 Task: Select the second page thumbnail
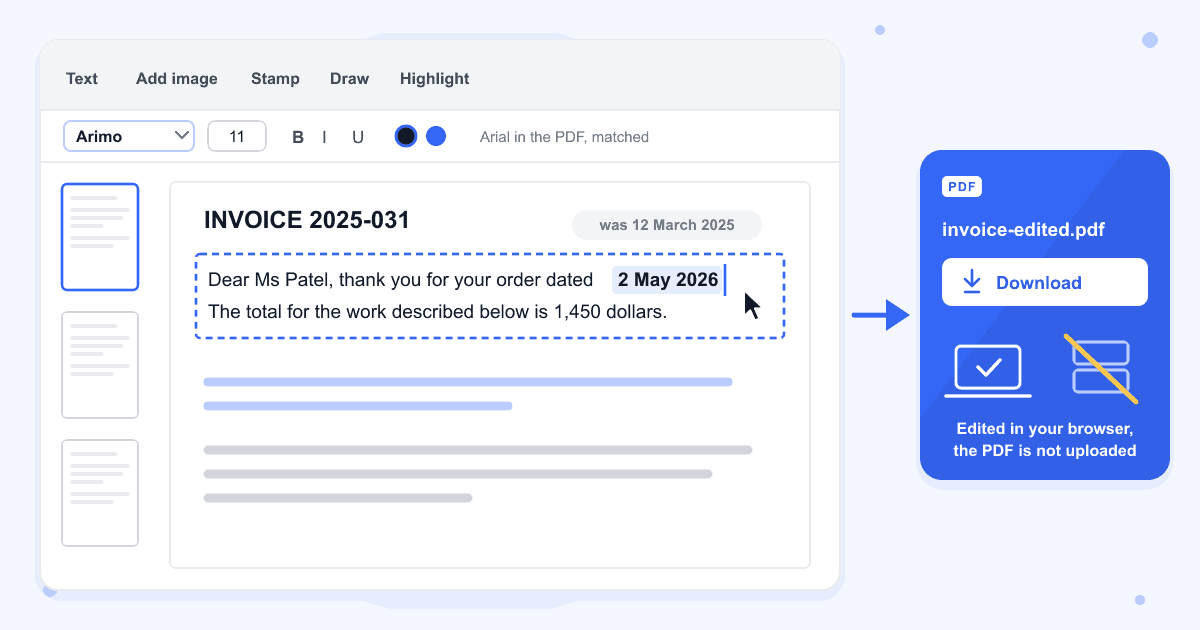click(x=100, y=365)
